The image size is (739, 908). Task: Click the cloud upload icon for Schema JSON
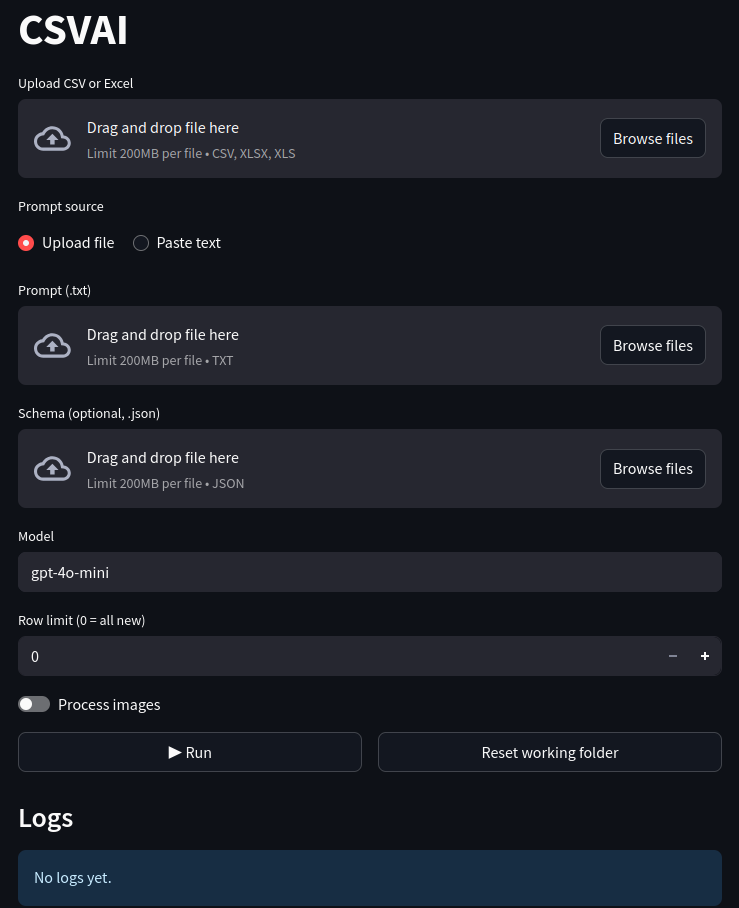pos(53,469)
